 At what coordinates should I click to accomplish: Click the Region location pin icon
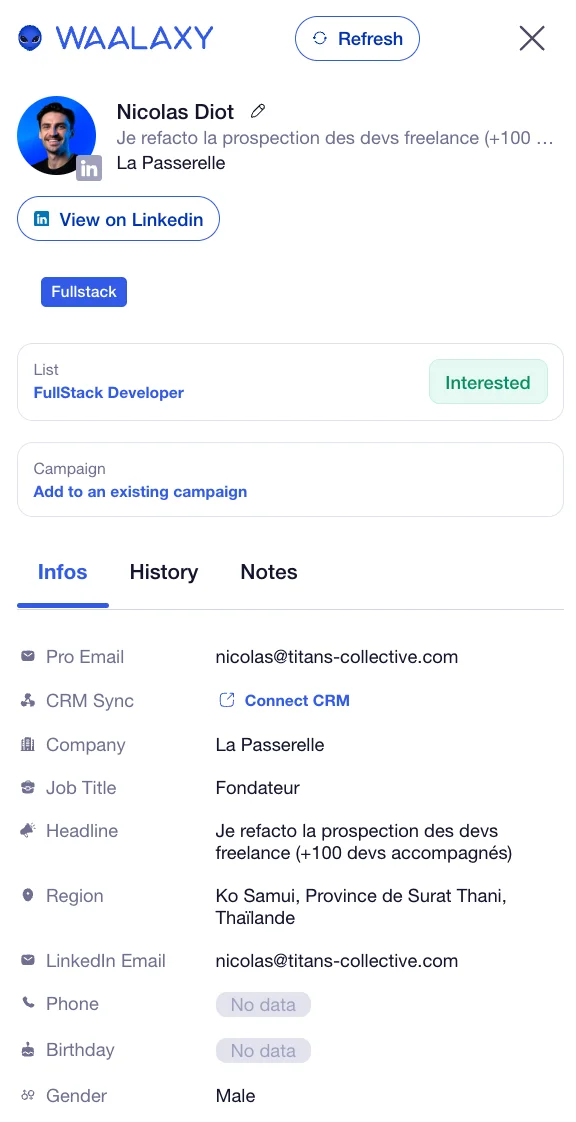point(28,895)
